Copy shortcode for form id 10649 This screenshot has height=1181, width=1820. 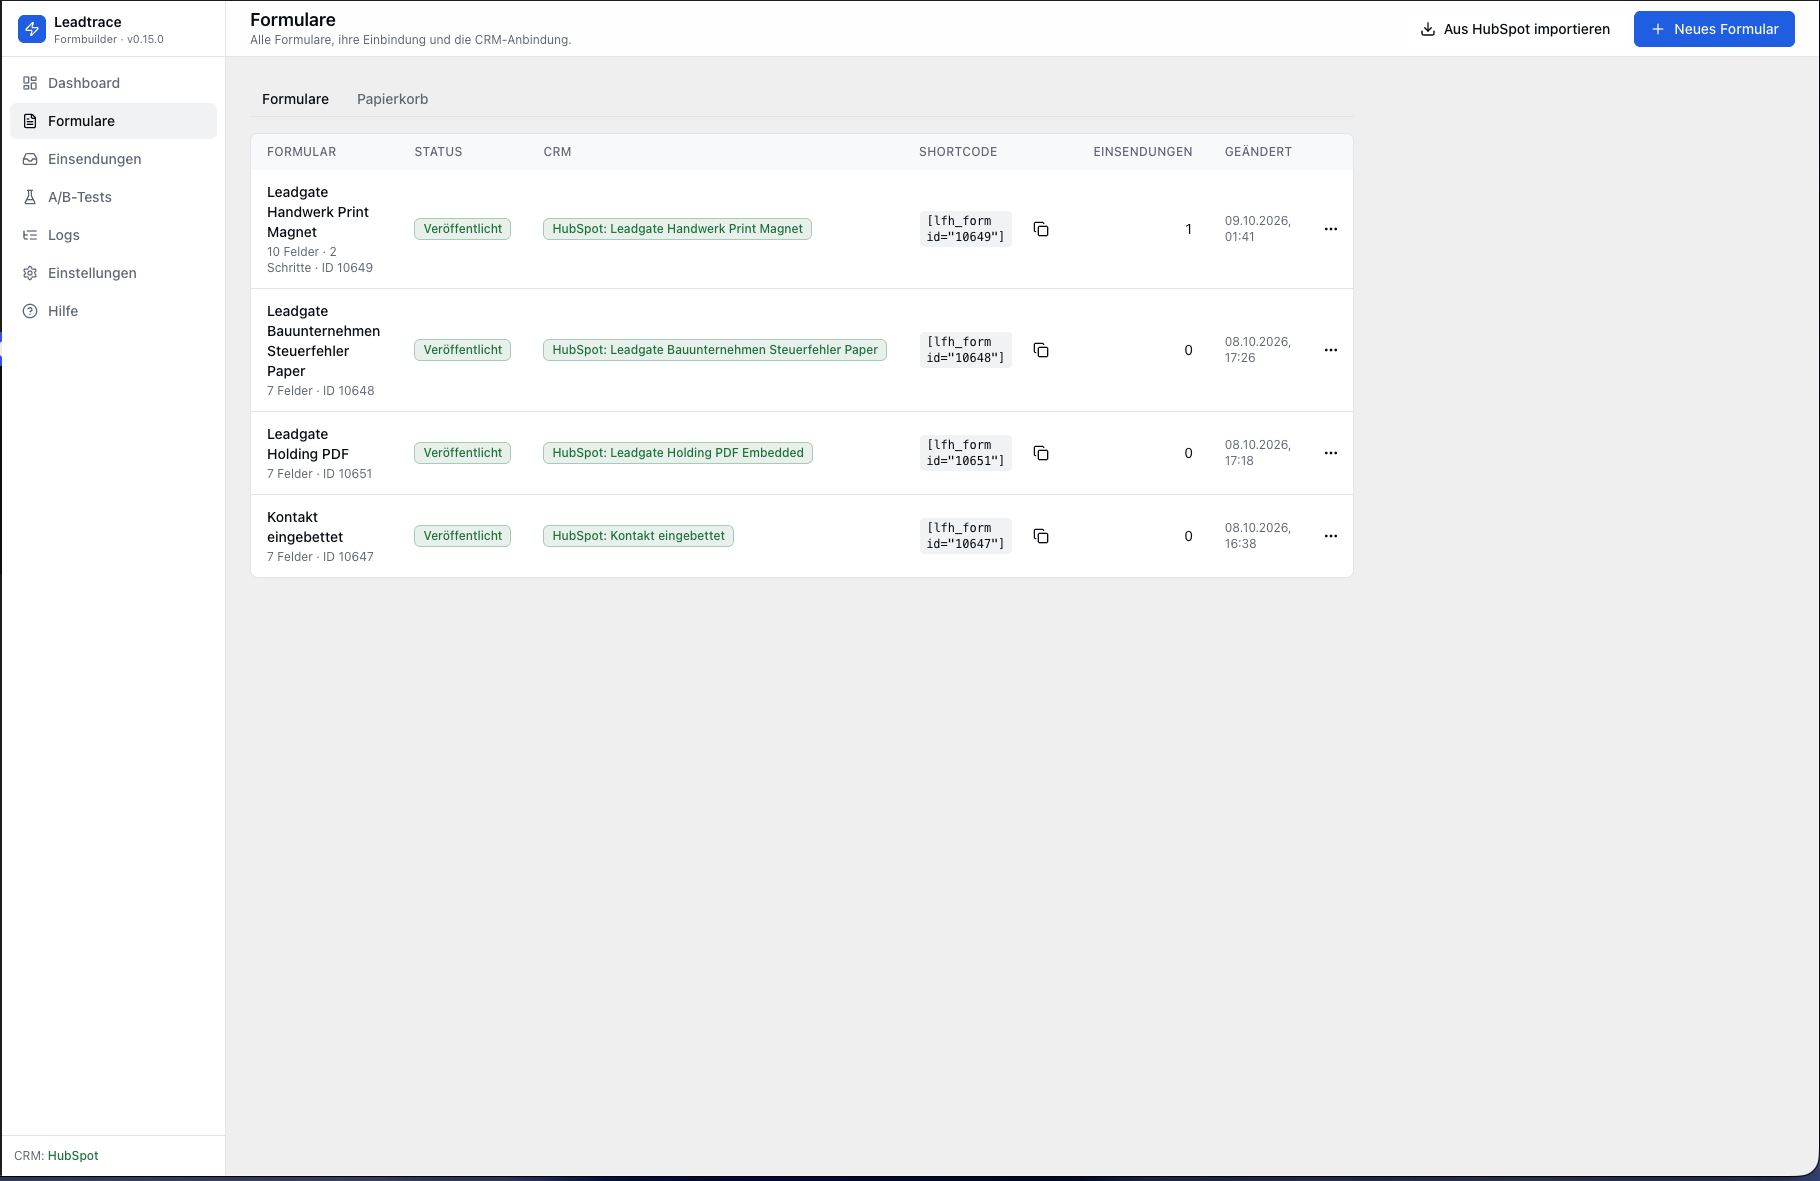coord(1041,229)
